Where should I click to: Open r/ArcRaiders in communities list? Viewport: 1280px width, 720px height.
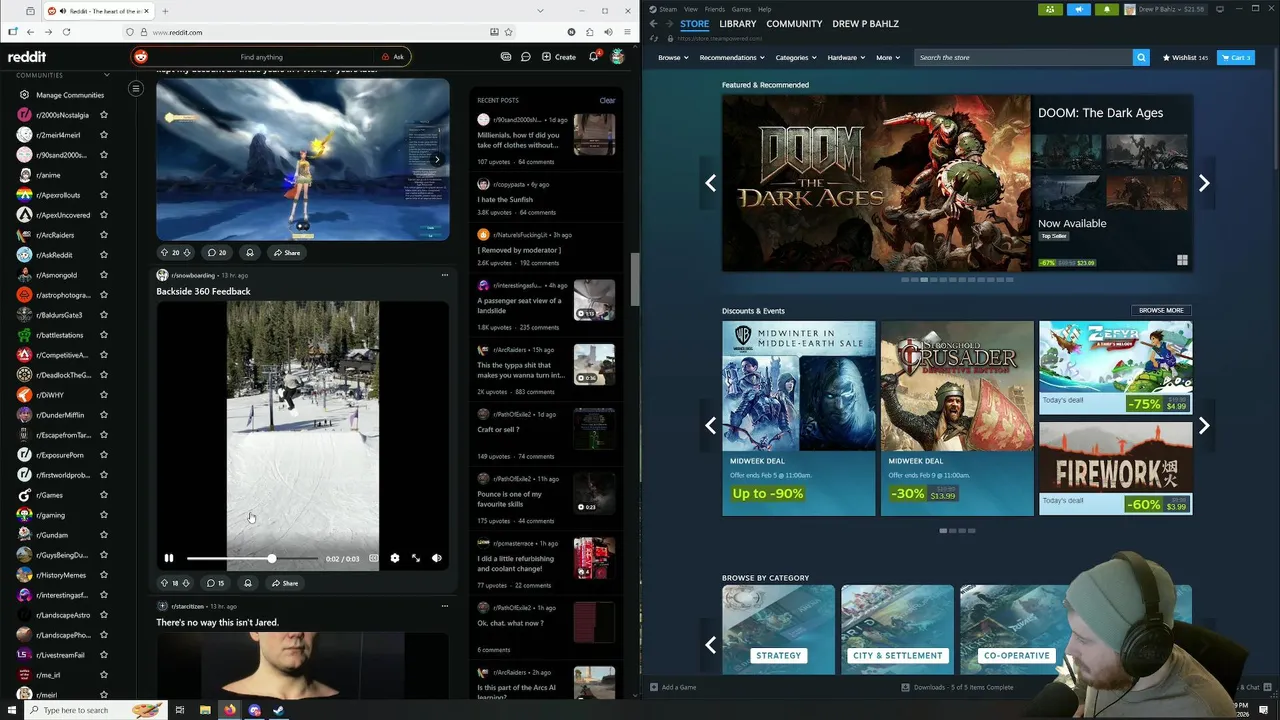(x=55, y=235)
